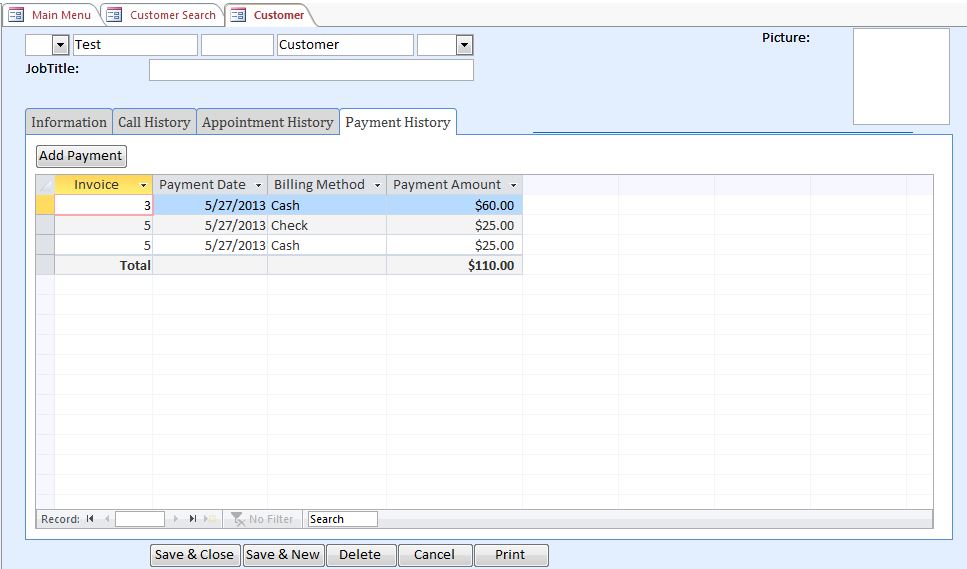Select row of the Check payment
Viewport: 967px width, 569px height.
point(45,225)
